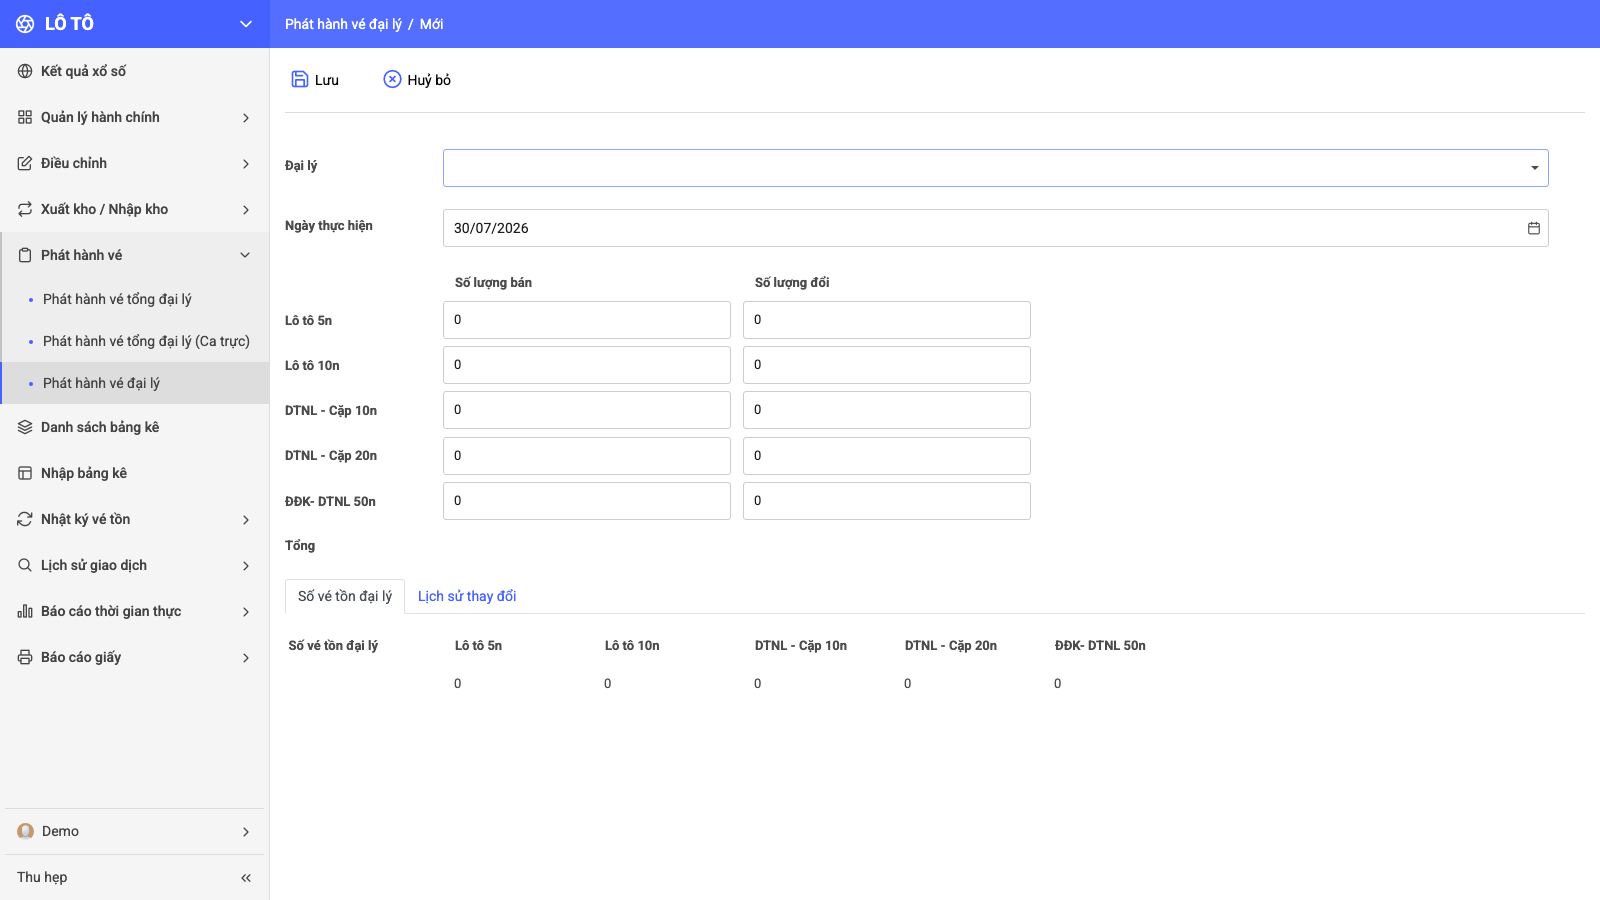
Task: Click DTNL - Cặp 10n Số lượng bán field
Action: pyautogui.click(x=587, y=410)
